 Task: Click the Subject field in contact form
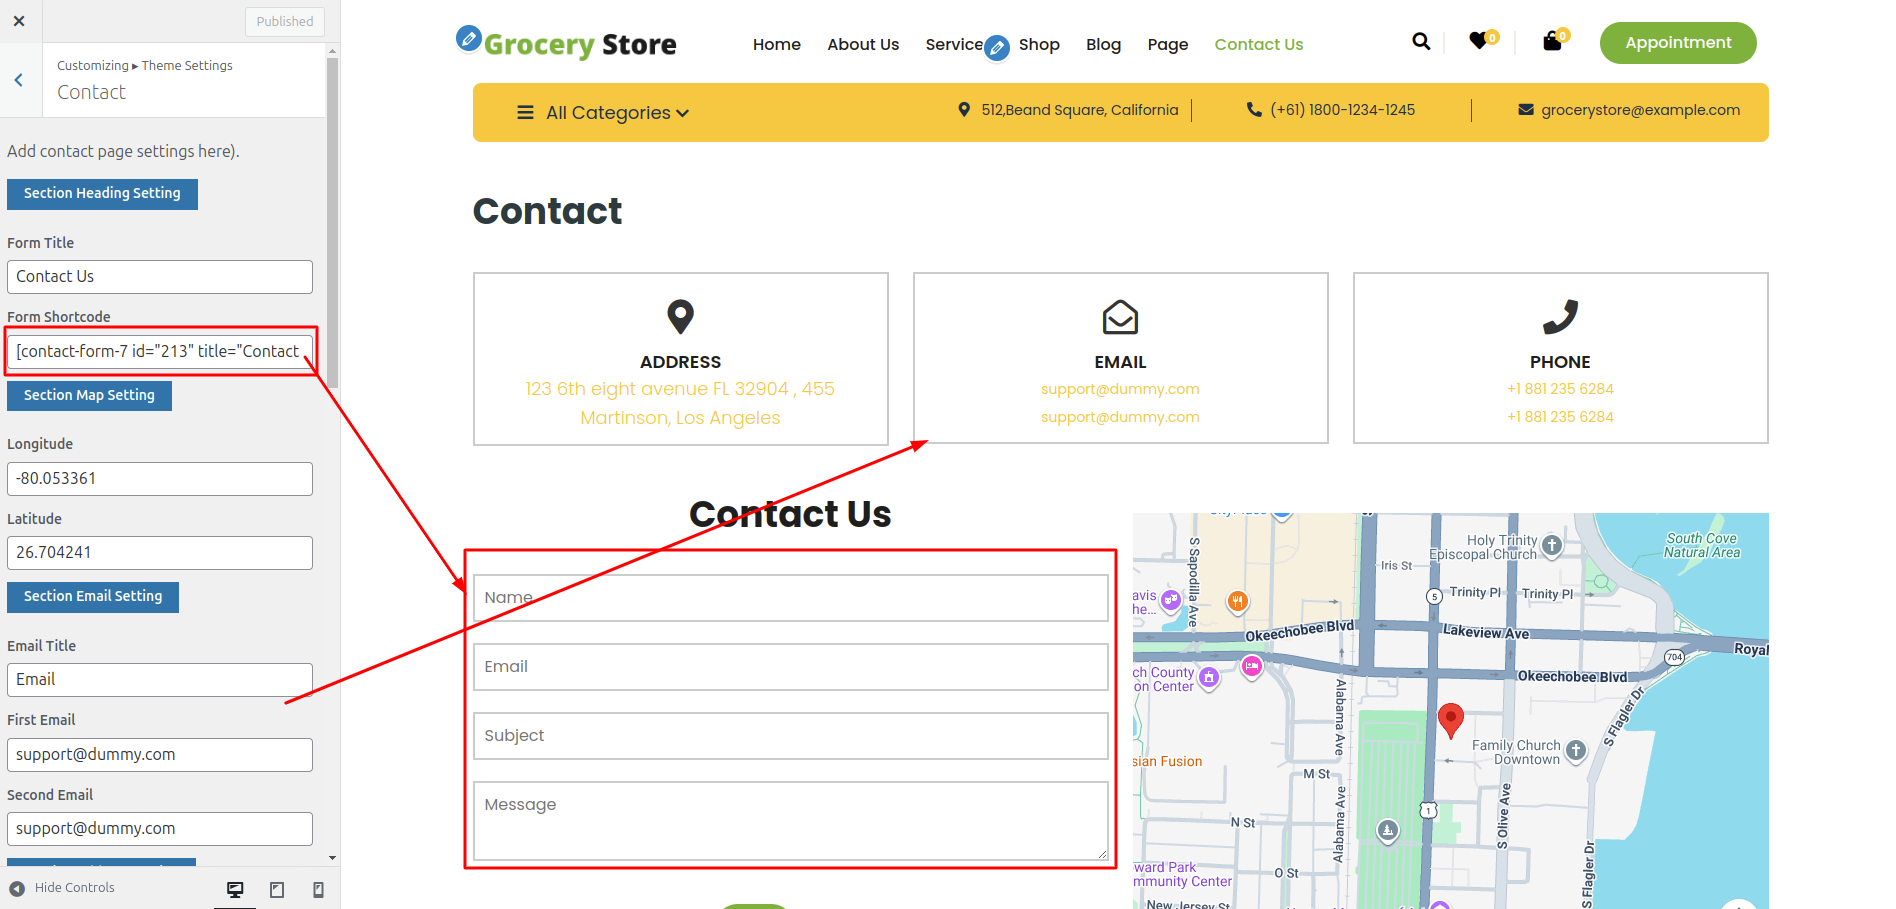pyautogui.click(x=790, y=736)
